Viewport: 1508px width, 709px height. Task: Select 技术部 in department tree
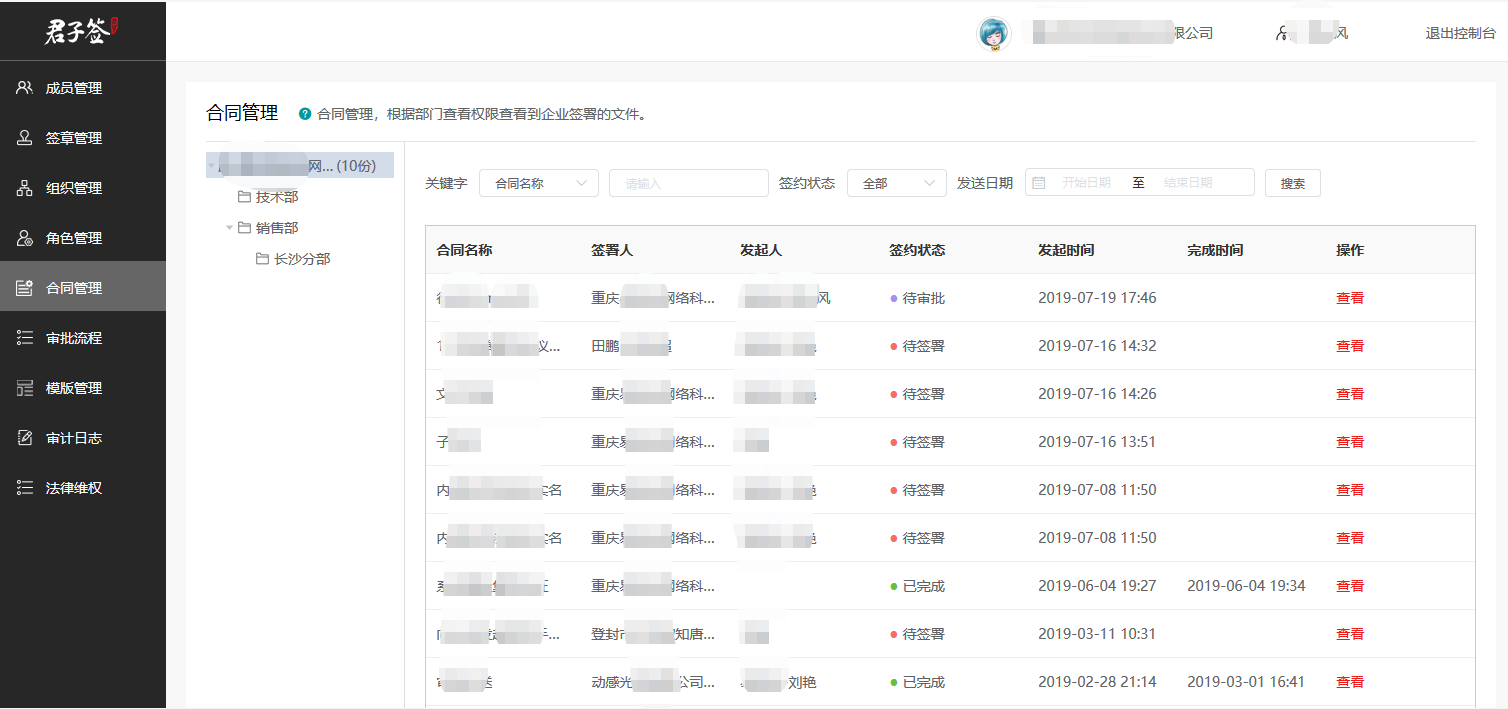tap(277, 197)
